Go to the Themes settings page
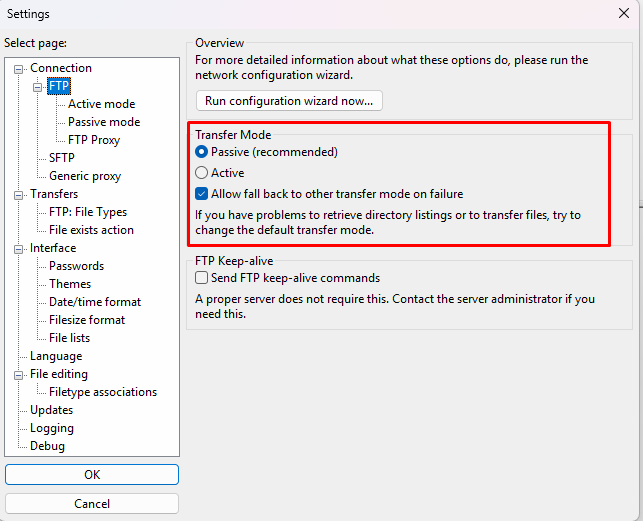The height and width of the screenshot is (521, 643). click(70, 284)
